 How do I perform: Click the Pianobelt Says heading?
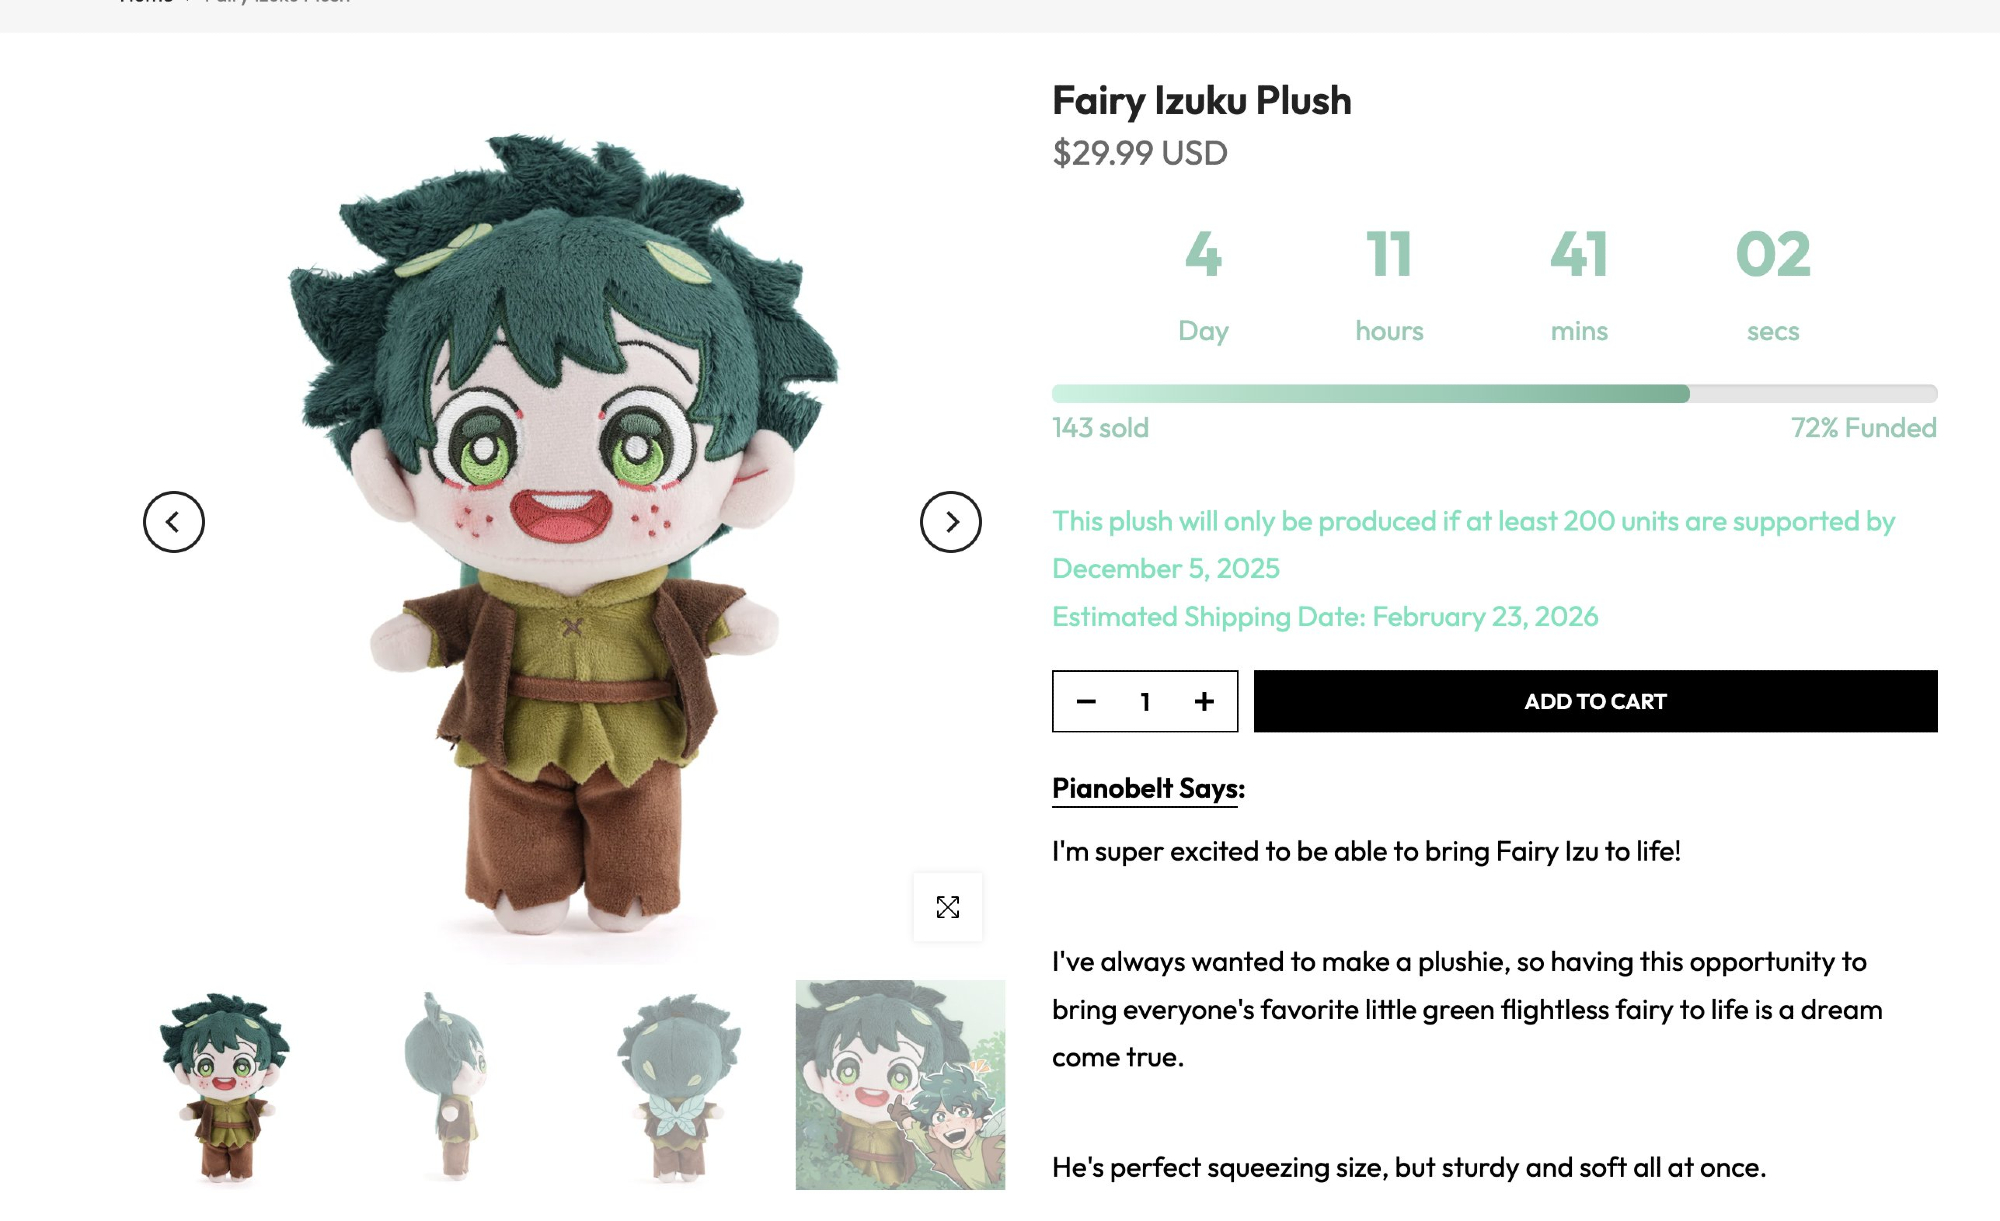1148,789
